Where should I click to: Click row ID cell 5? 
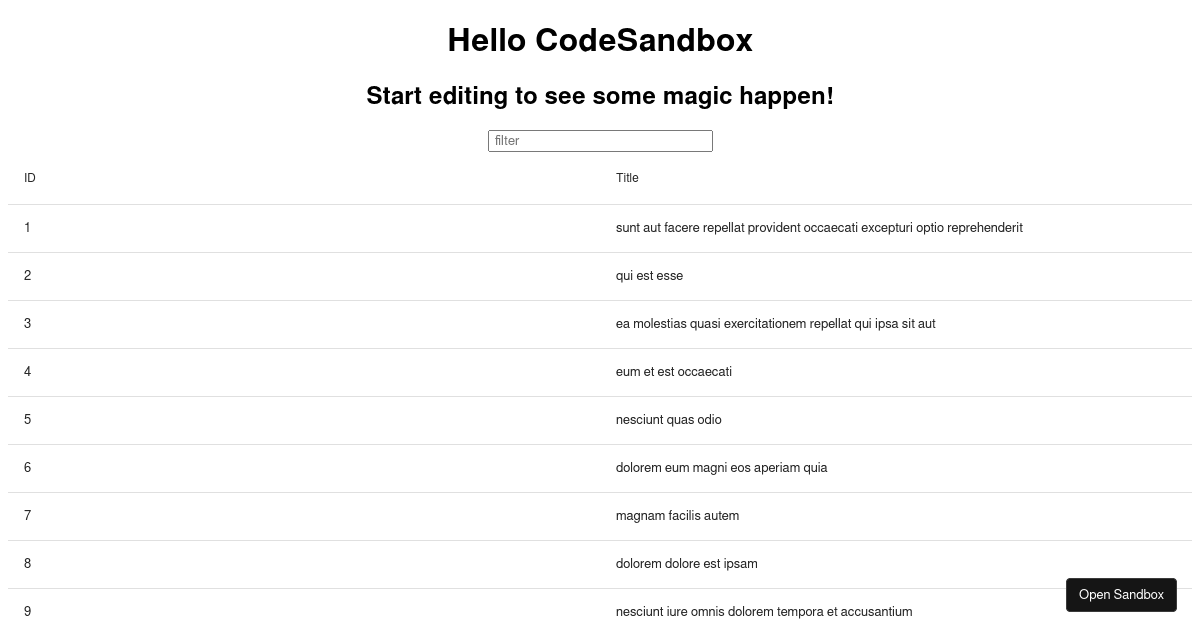(x=304, y=420)
